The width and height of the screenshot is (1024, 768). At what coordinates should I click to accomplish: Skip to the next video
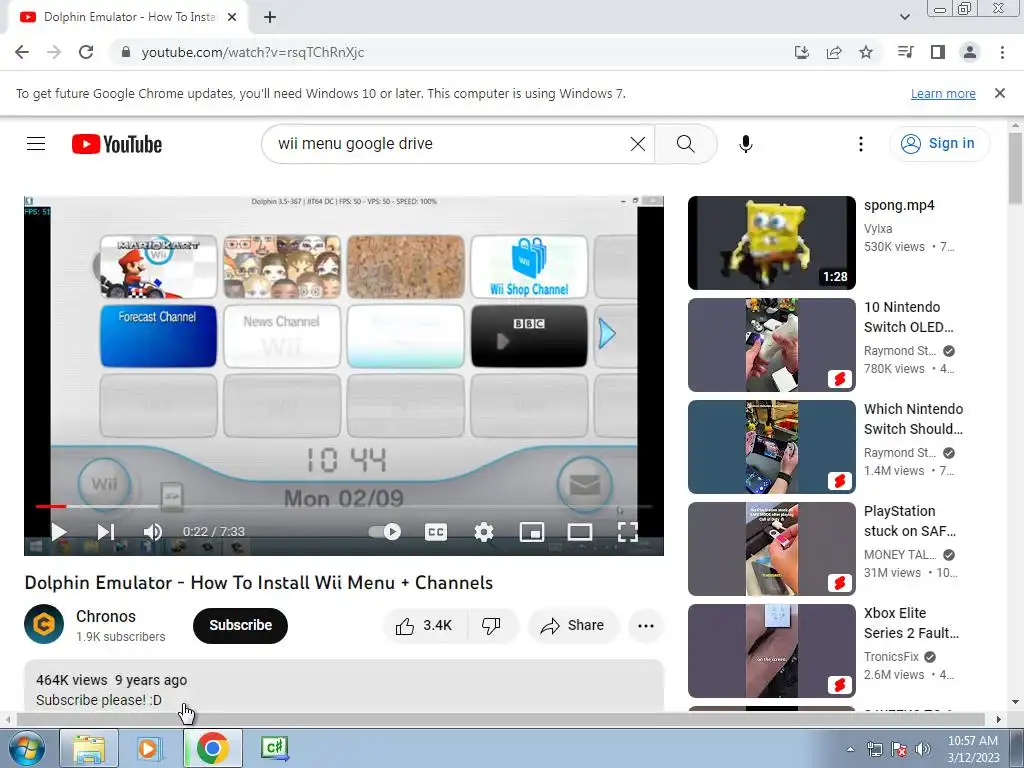click(106, 532)
